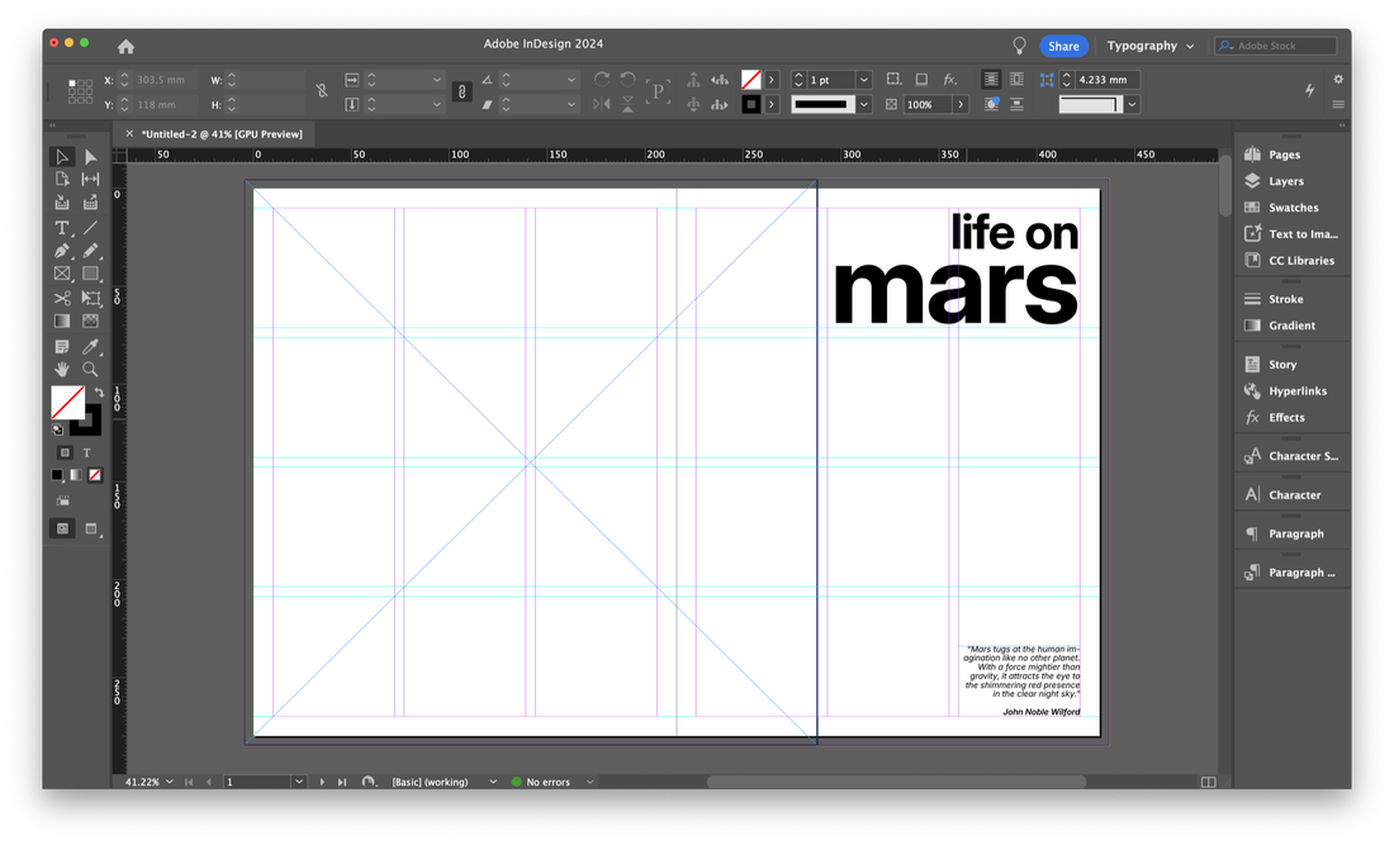
Task: Click the fx effects icon in control bar
Action: 950,79
